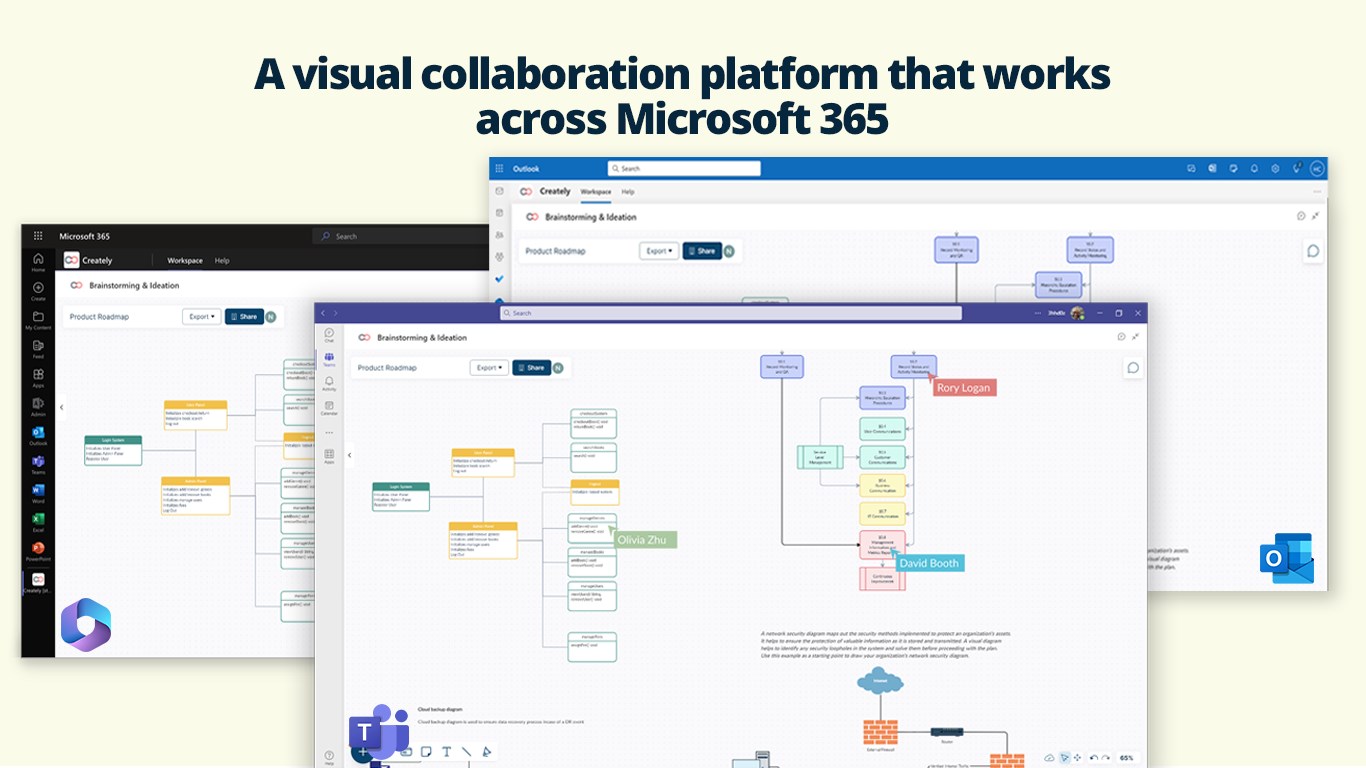Click Search field in Microsoft 365 window
The image size is (1366, 768).
pyautogui.click(x=401, y=236)
